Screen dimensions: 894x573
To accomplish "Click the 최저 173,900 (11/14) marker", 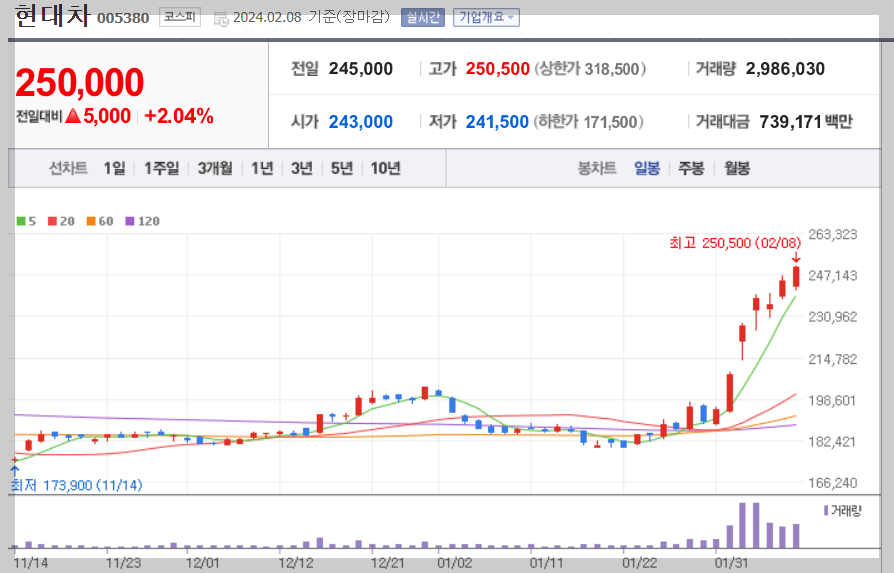I will 76,485.
